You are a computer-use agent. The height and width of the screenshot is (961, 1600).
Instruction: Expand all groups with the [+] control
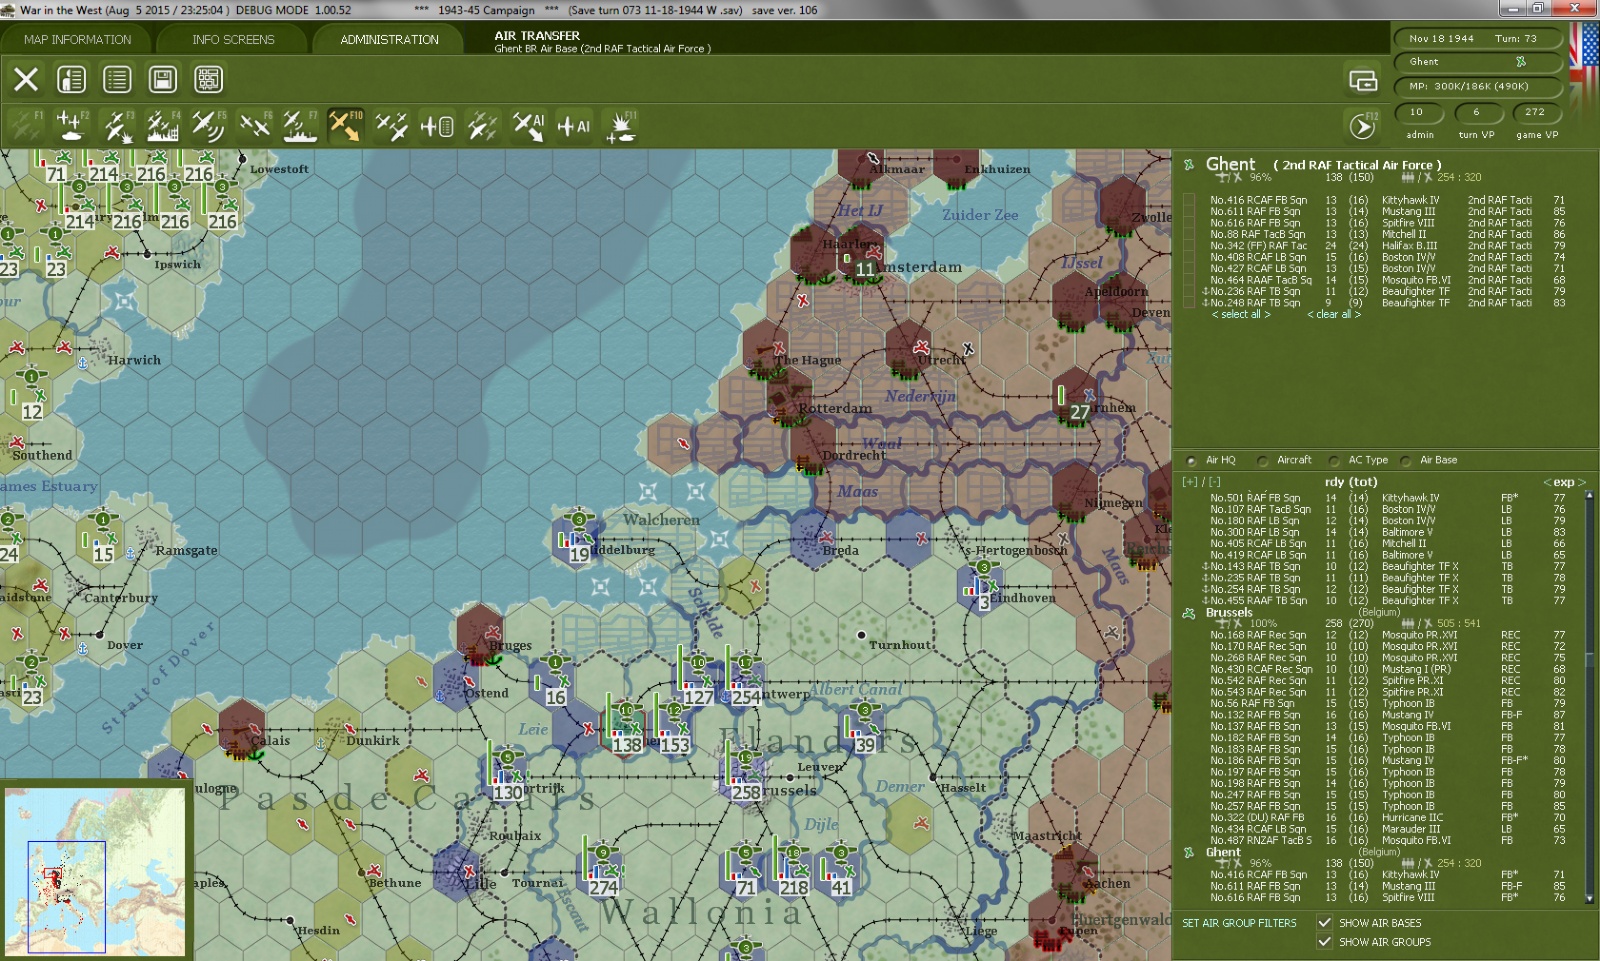[x=1189, y=482]
